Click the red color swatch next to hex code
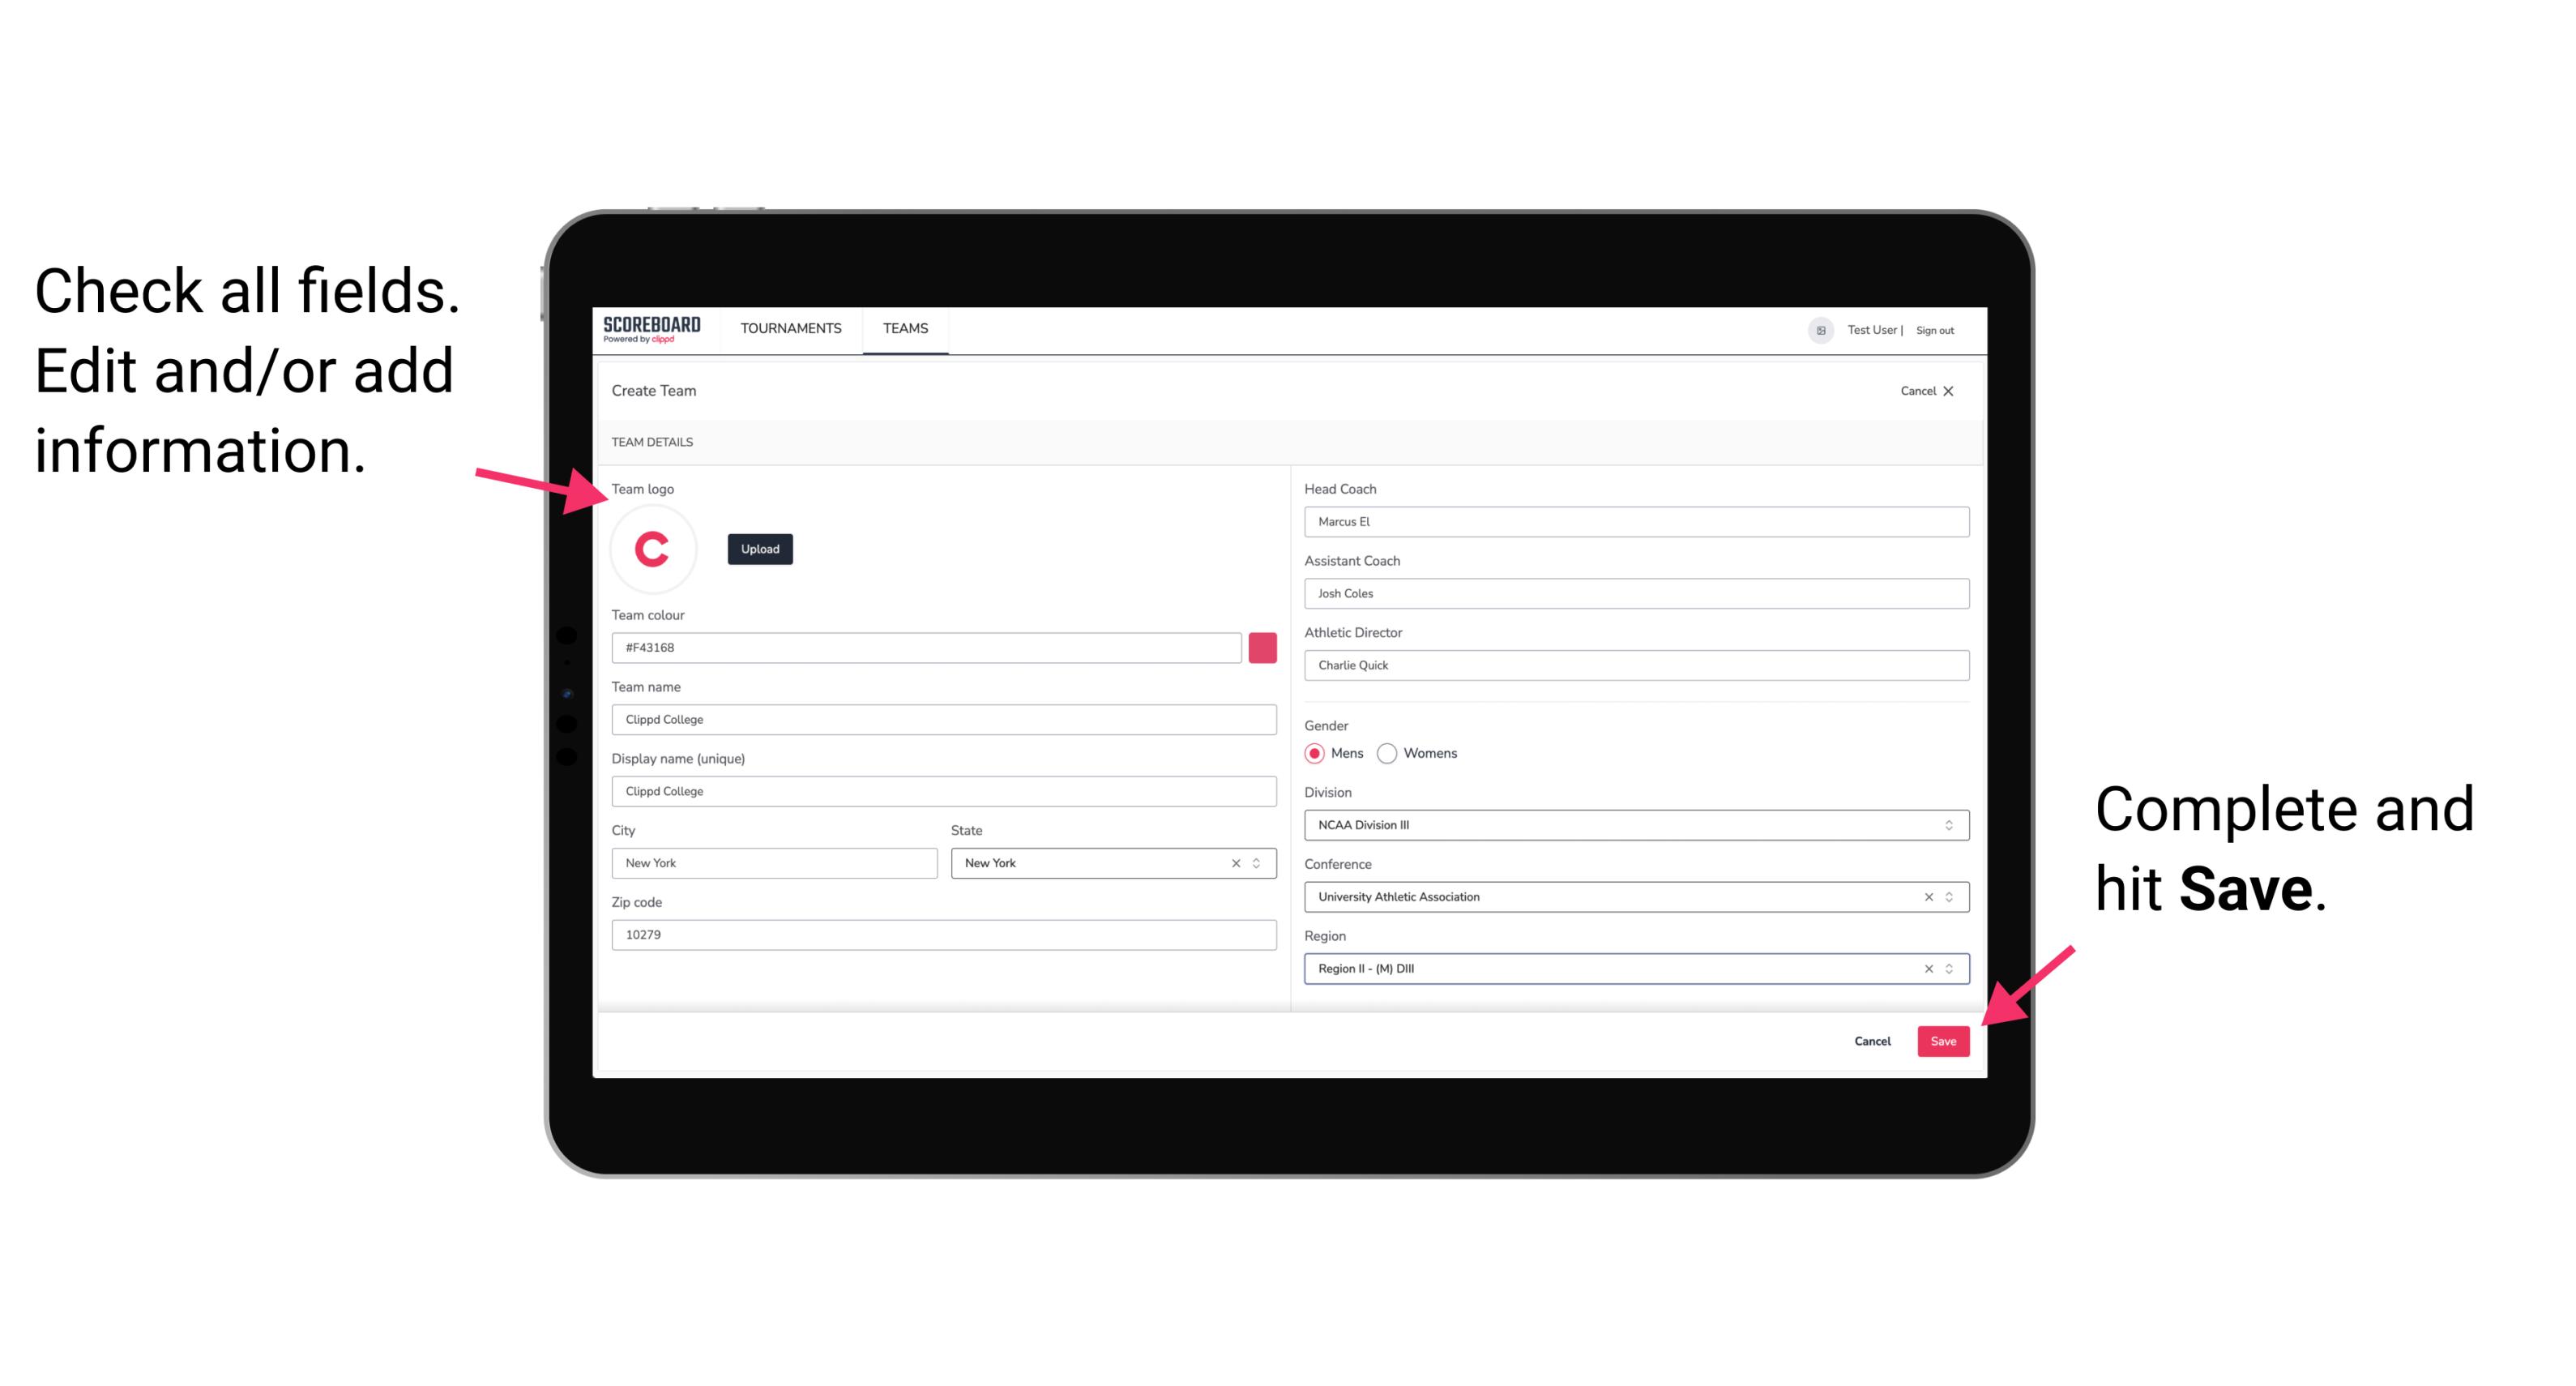Screen dimensions: 2576x1386 (1262, 645)
